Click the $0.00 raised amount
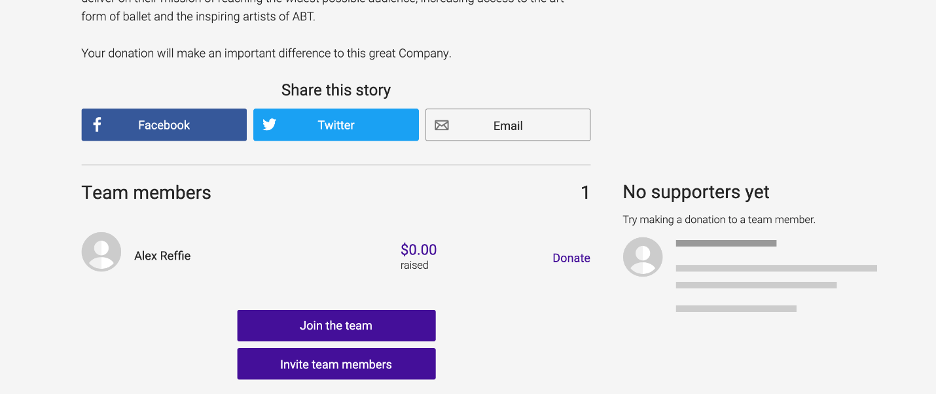This screenshot has height=394, width=936. click(418, 250)
